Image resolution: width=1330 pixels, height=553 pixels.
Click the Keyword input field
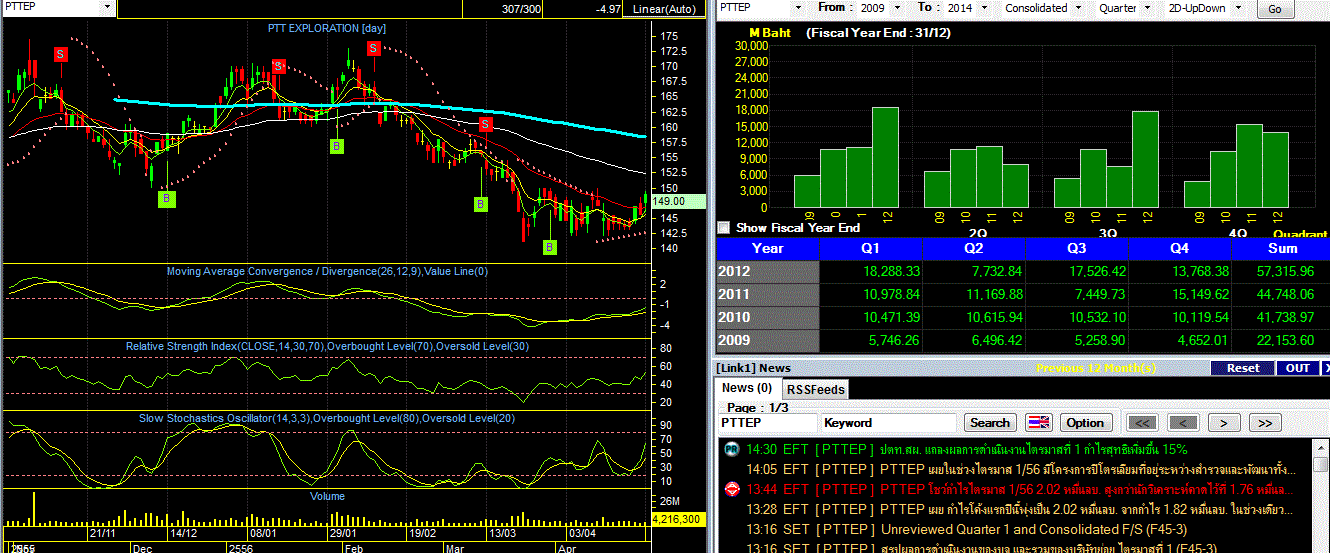coord(888,423)
